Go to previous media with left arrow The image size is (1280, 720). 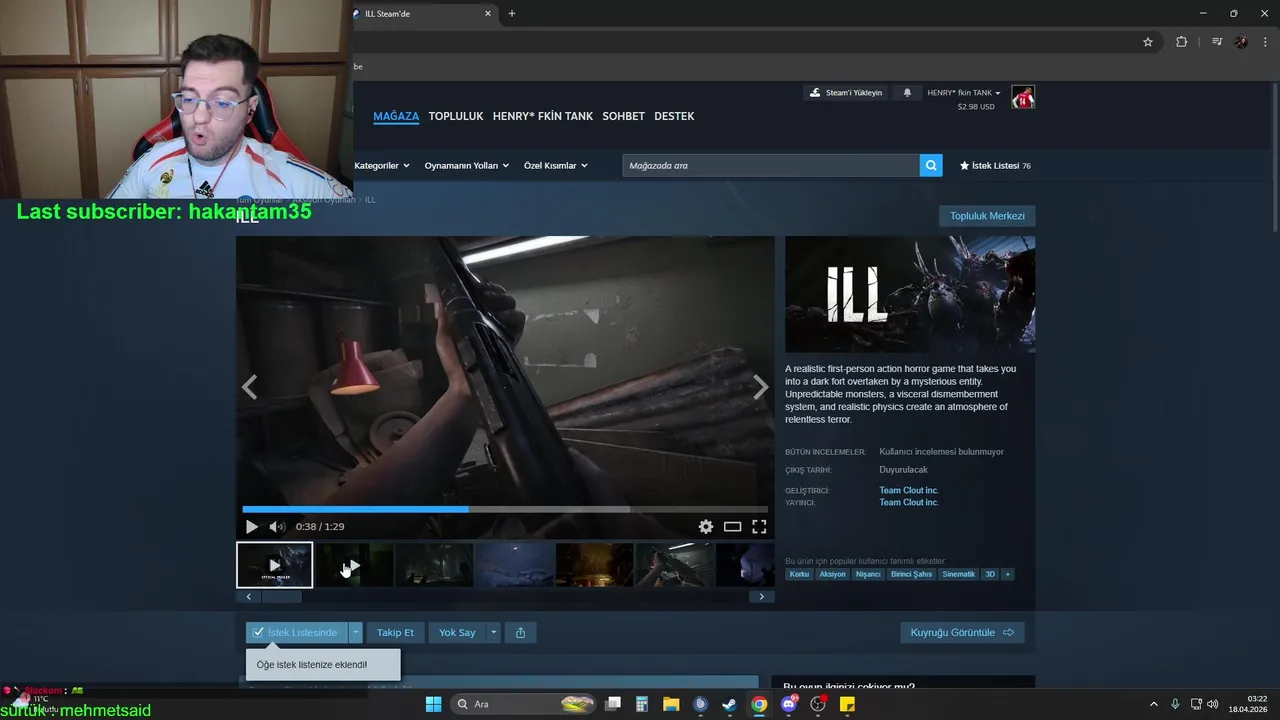pos(249,388)
